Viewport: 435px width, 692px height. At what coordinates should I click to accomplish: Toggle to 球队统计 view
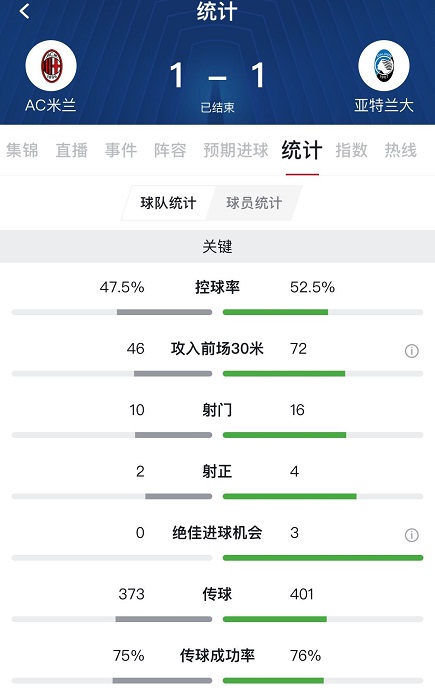pos(168,203)
